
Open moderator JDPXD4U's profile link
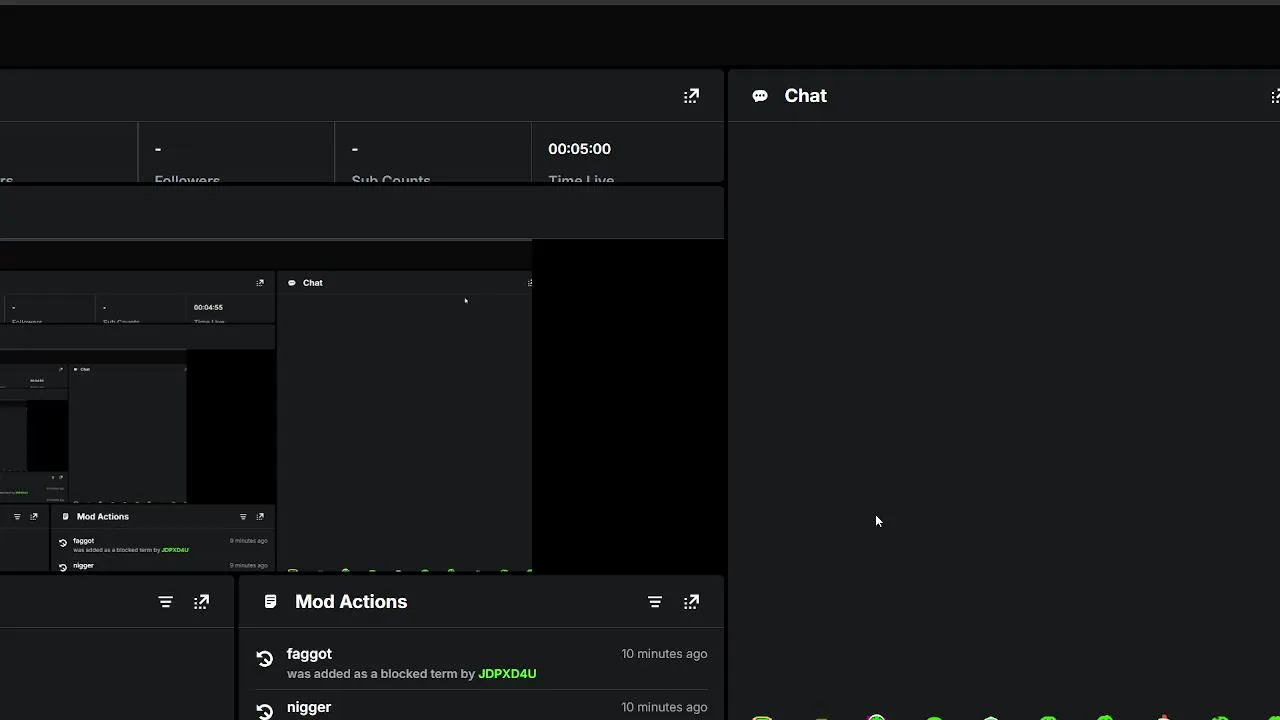point(507,674)
